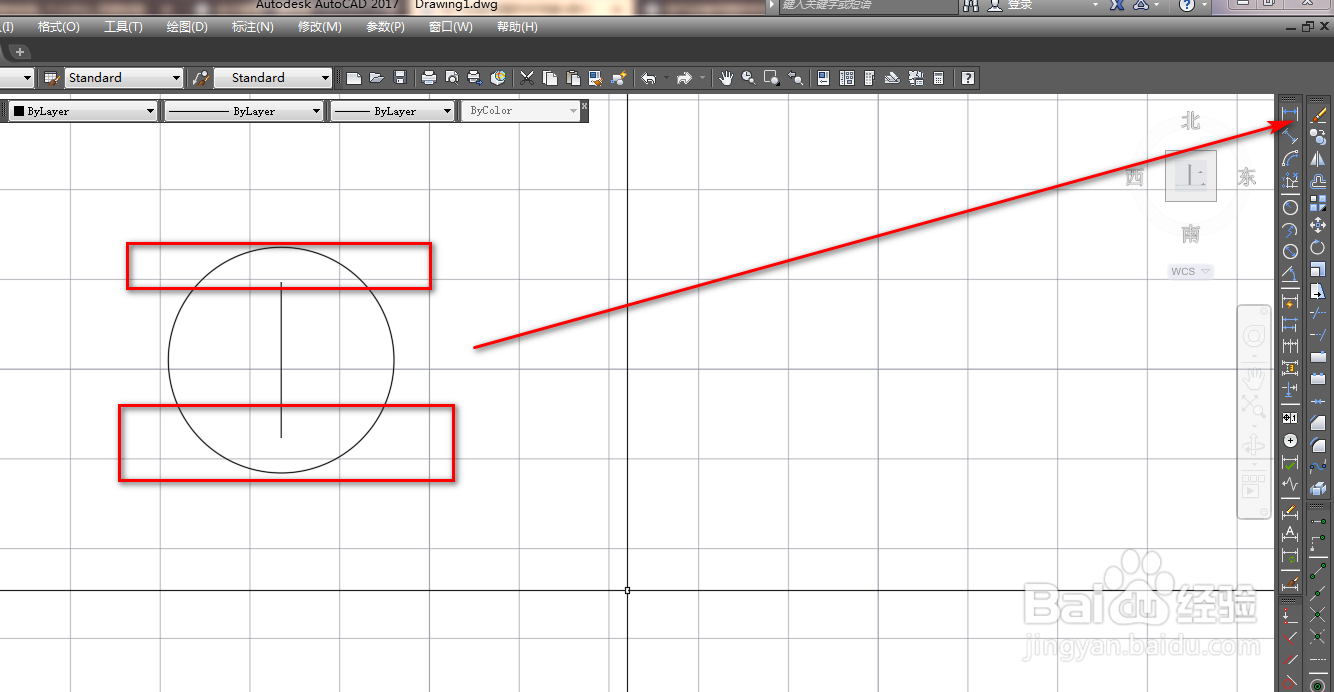The height and width of the screenshot is (692, 1334).
Task: Click the New drawing icon
Action: pyautogui.click(x=353, y=78)
